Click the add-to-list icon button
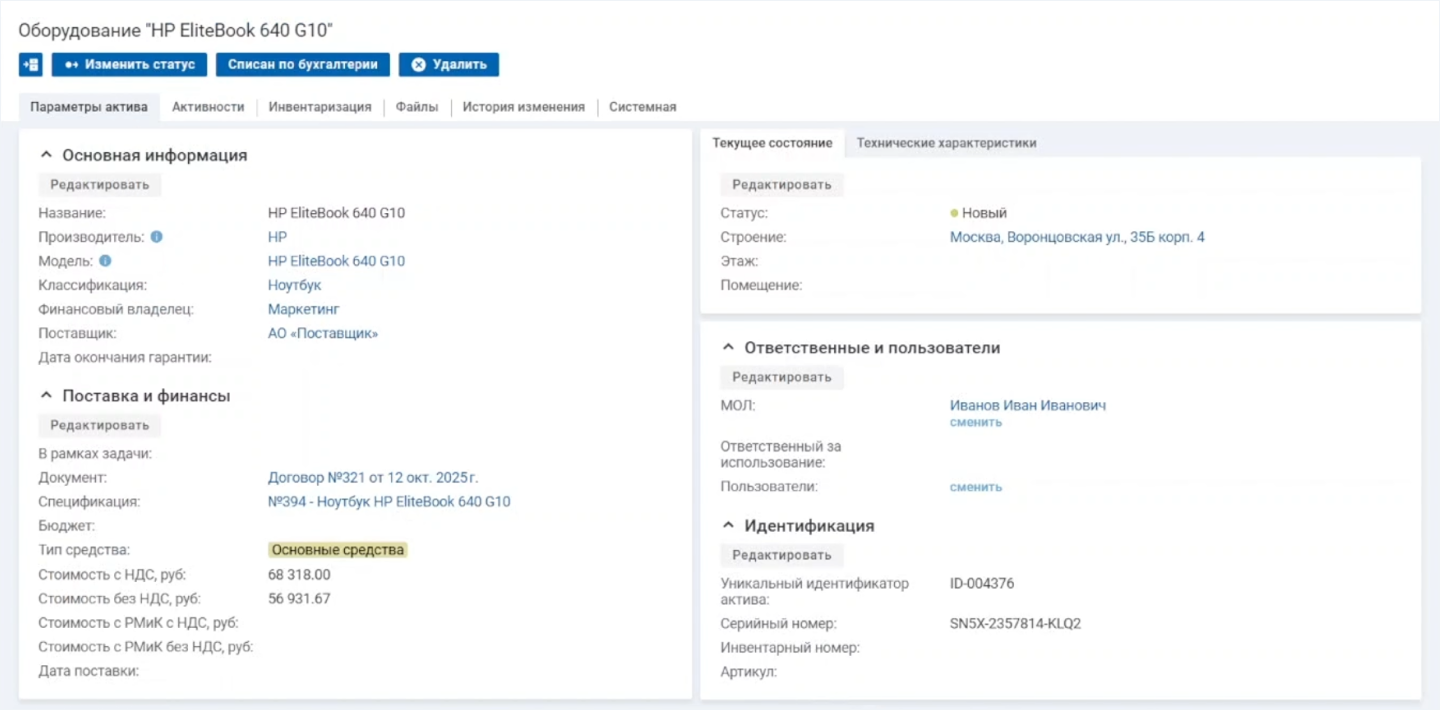 click(x=30, y=65)
